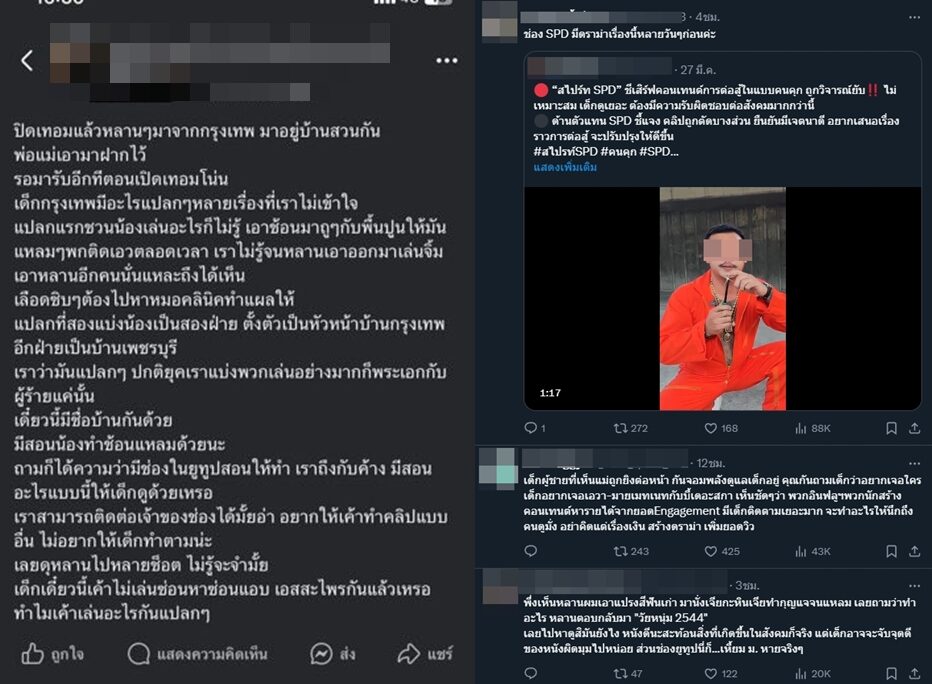
Task: Send the post with the Messenger ส่ง icon
Action: coord(333,654)
